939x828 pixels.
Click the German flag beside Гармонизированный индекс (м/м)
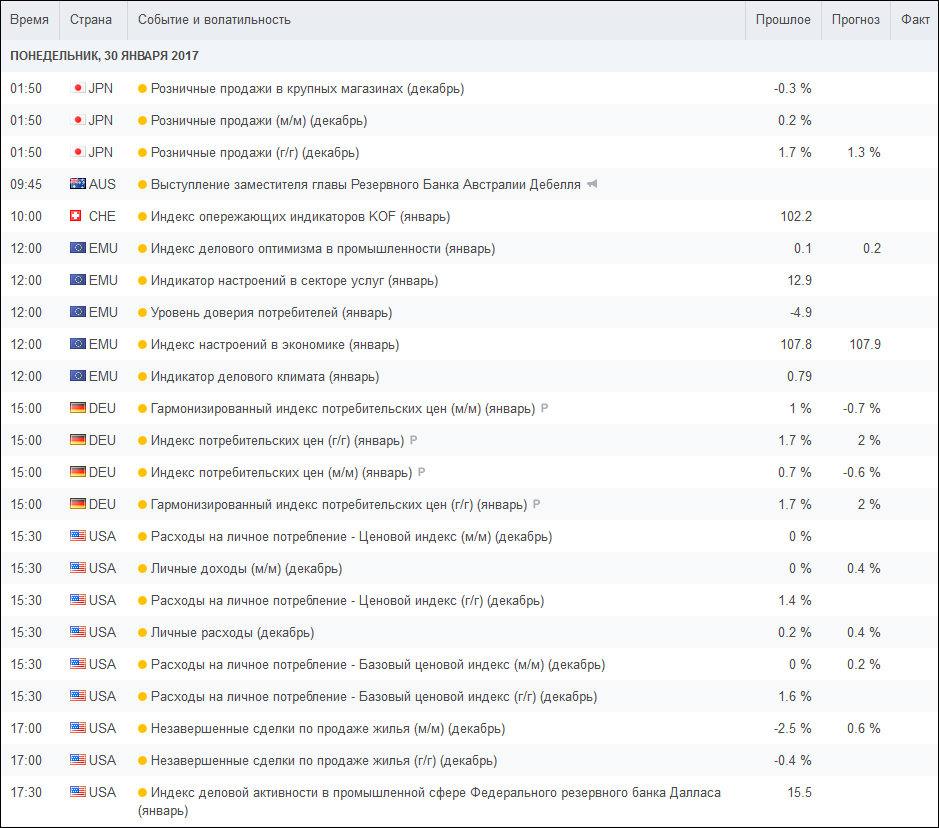click(x=78, y=408)
